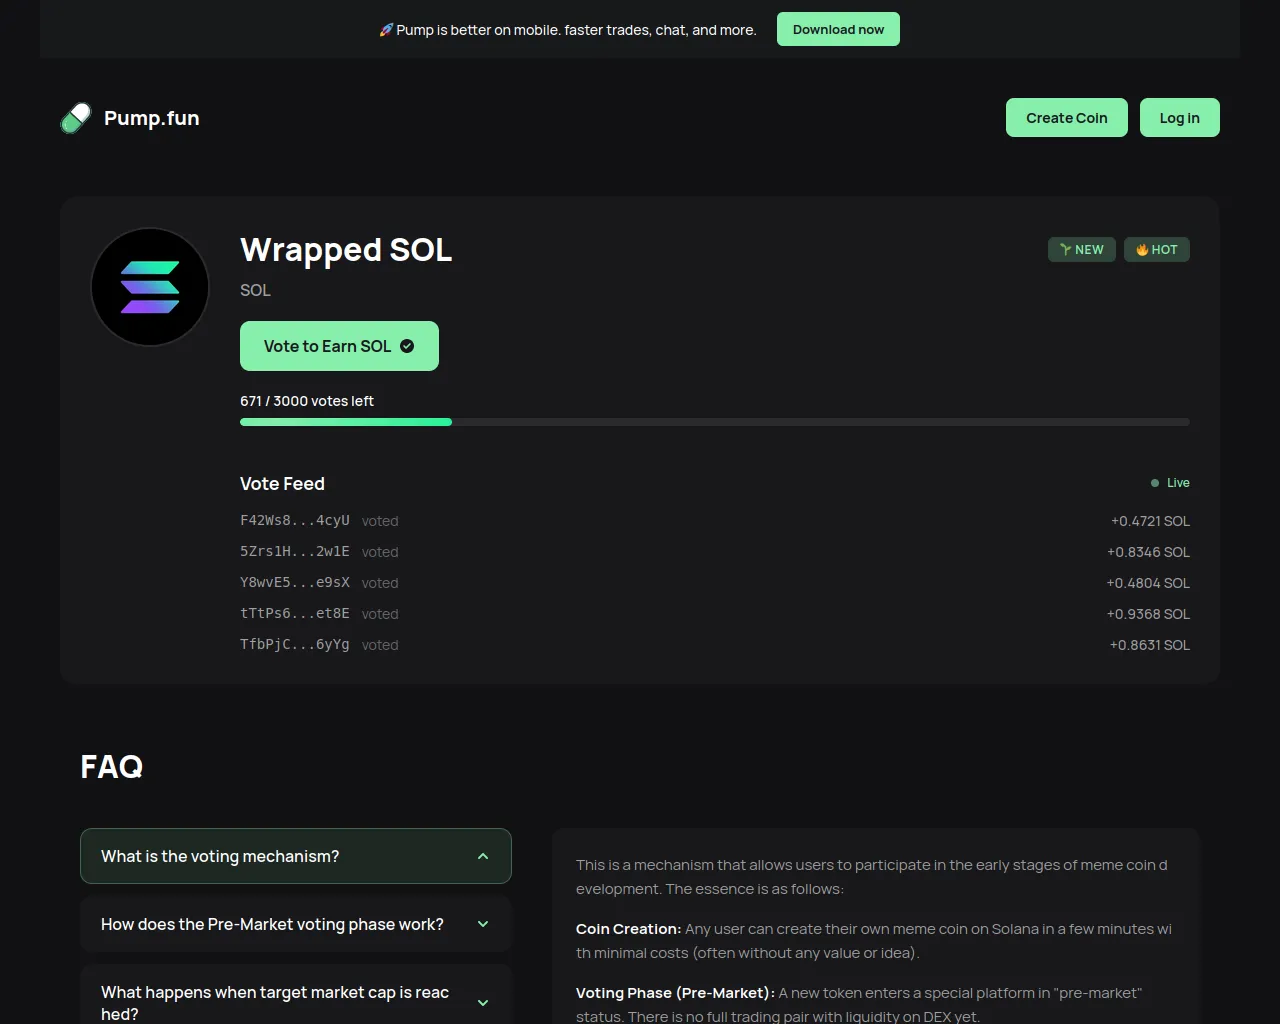Click the Log in button

click(x=1180, y=118)
